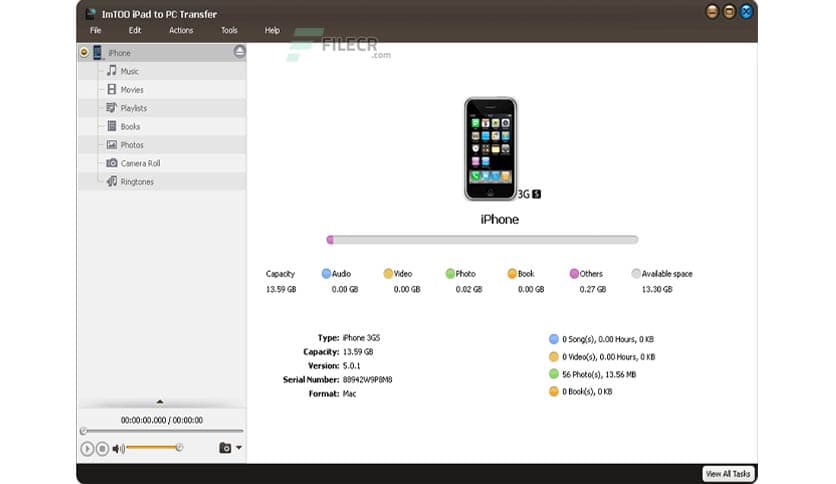Screen dimensions: 836x484
Task: Adjust the orange volume slider
Action: pyautogui.click(x=154, y=448)
